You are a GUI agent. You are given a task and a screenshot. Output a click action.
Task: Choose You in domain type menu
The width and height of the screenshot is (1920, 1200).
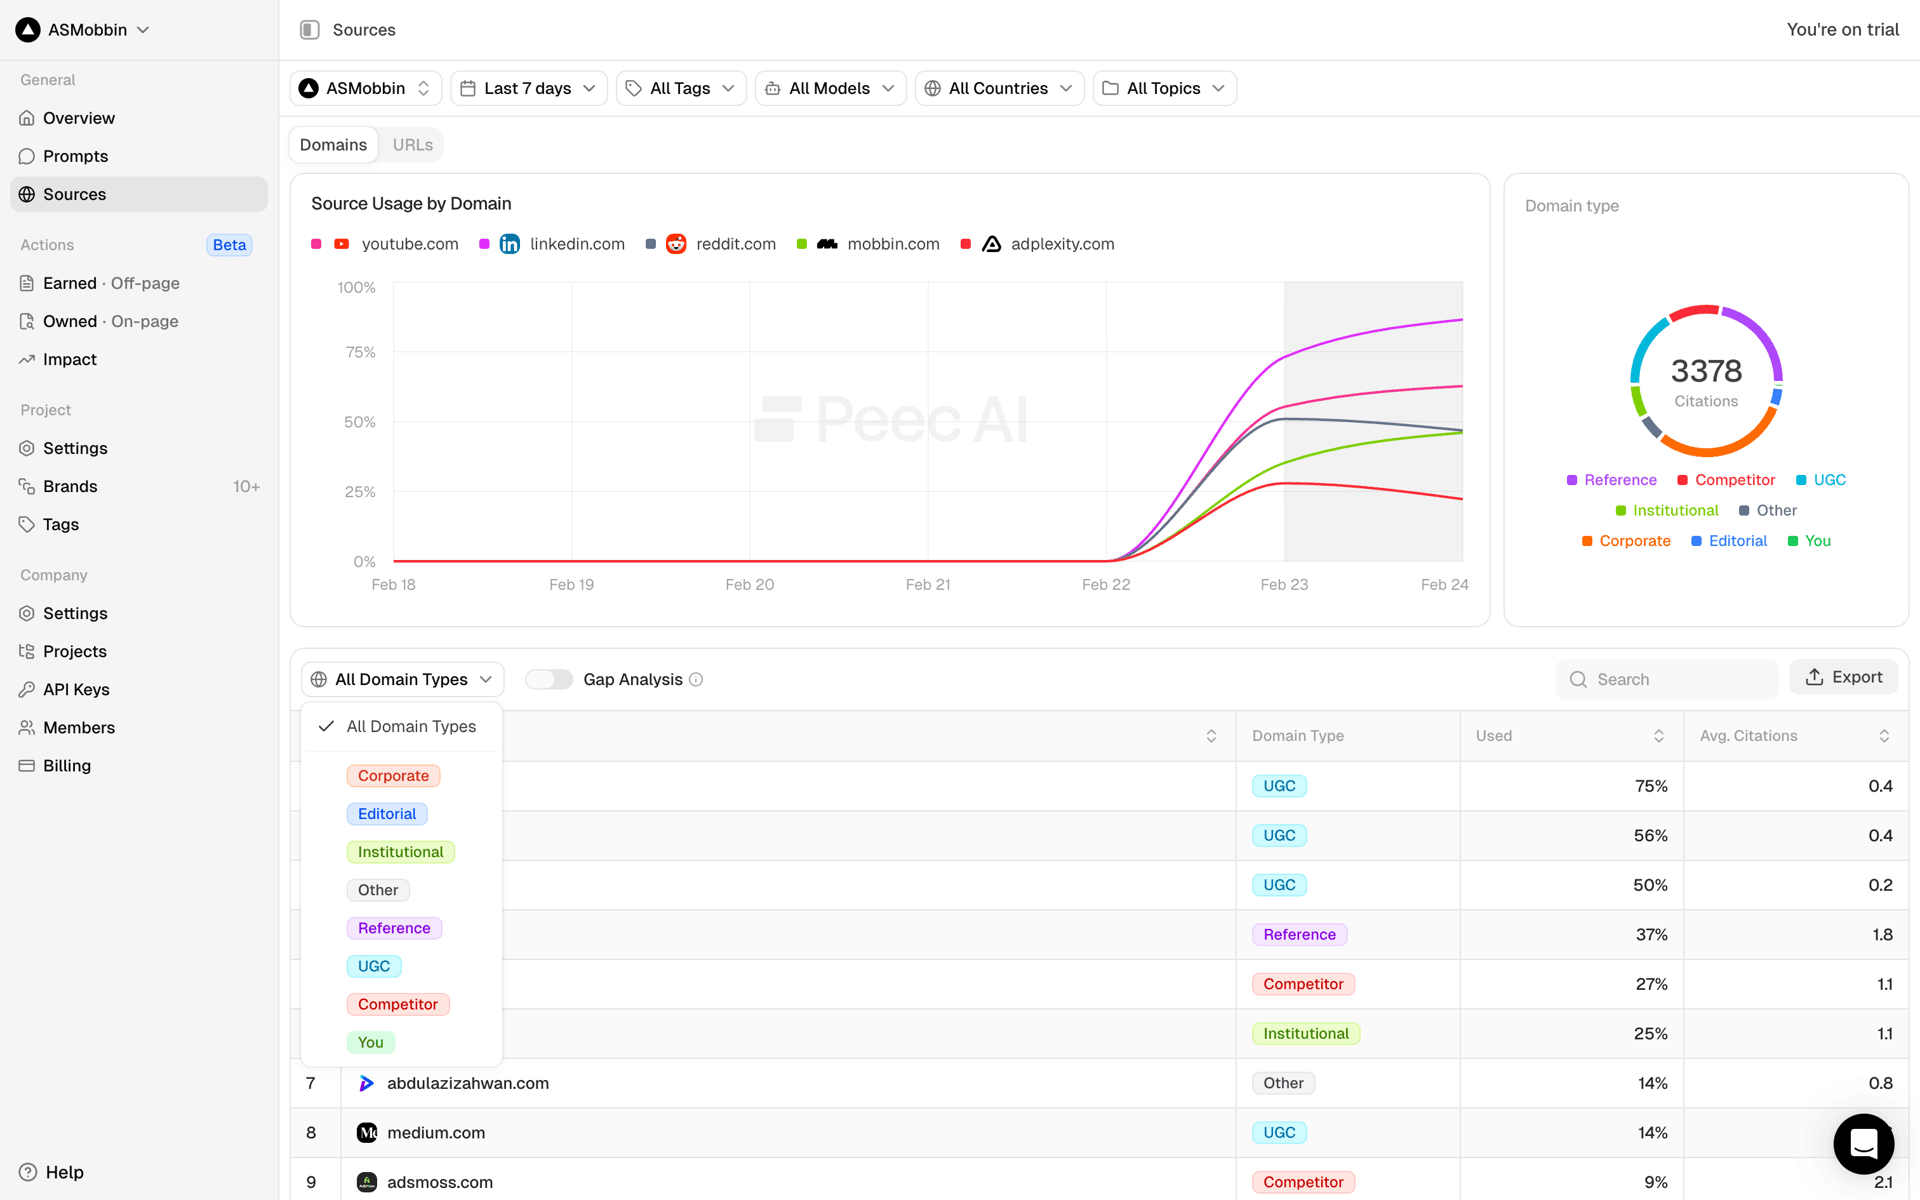pos(370,1042)
